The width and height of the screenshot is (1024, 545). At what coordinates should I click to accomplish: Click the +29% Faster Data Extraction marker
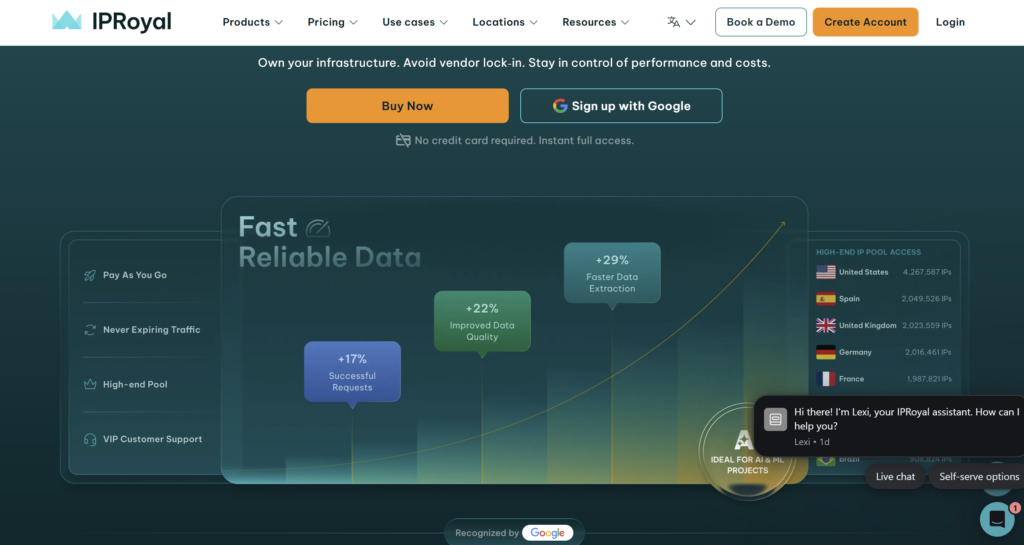pos(612,273)
